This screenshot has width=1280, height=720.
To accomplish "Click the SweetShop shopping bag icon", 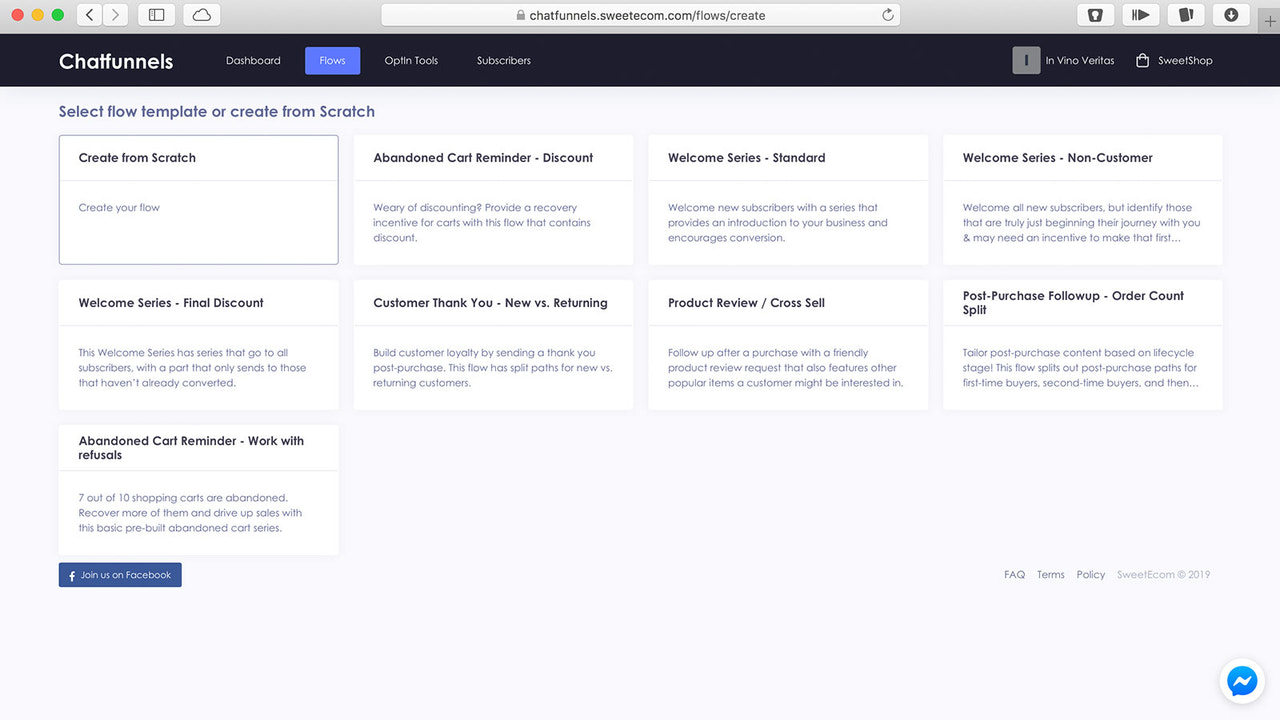I will 1140,60.
